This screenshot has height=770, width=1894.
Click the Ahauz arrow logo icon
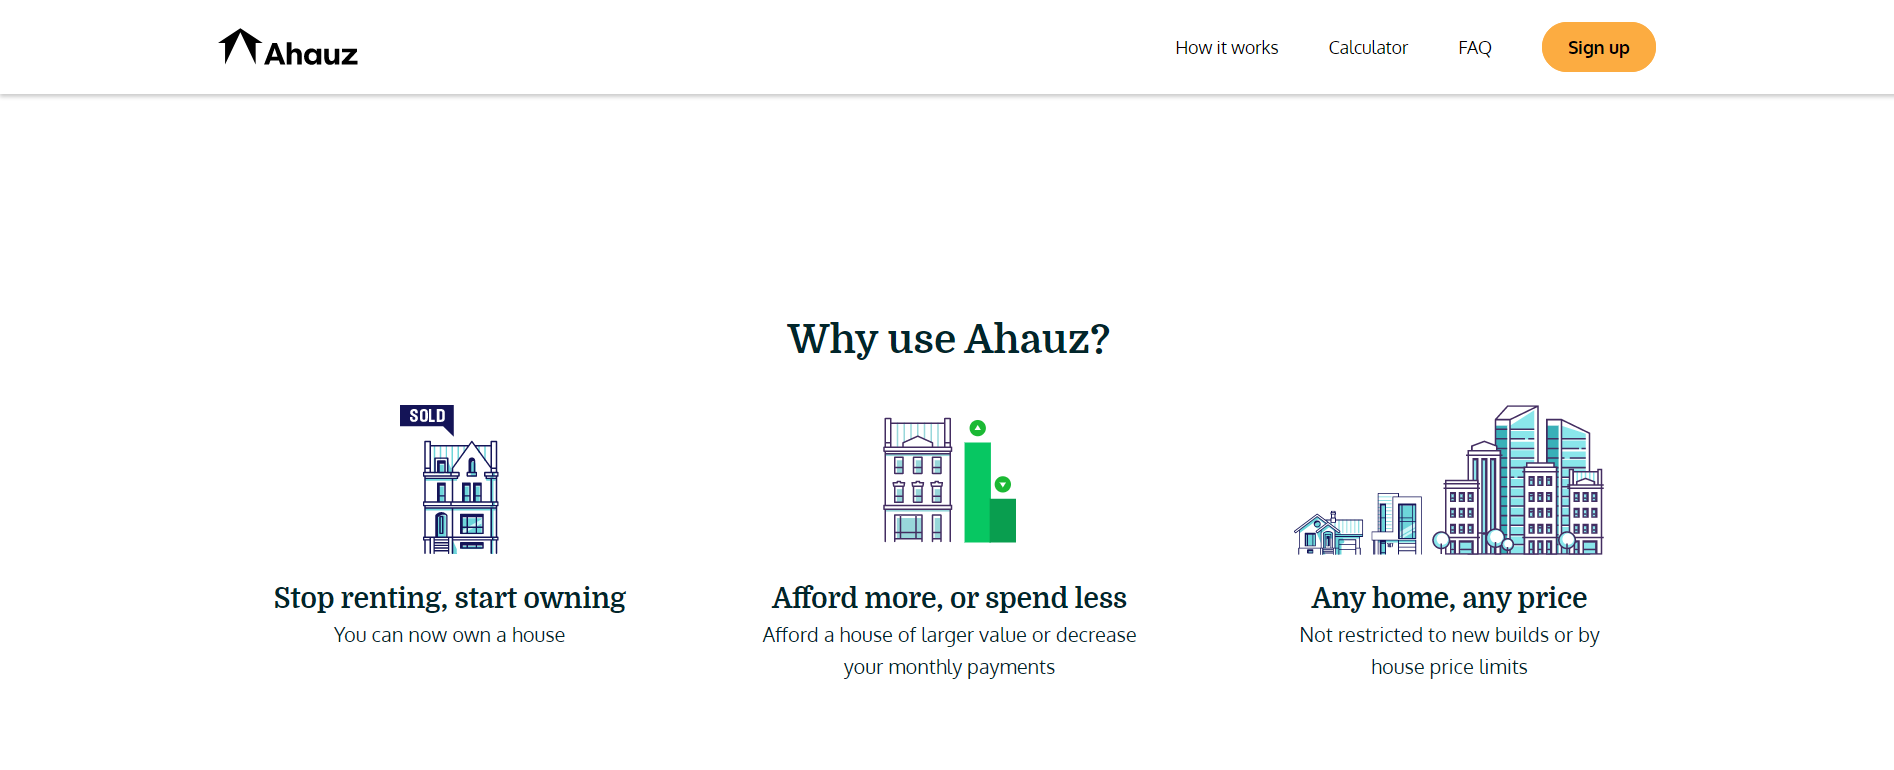point(238,44)
